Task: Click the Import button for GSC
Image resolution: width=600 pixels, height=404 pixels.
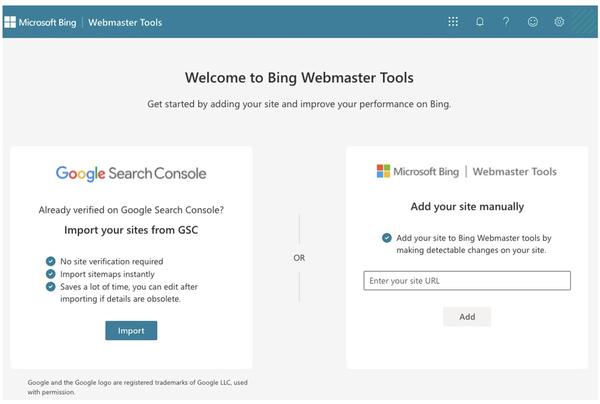Action: click(131, 331)
